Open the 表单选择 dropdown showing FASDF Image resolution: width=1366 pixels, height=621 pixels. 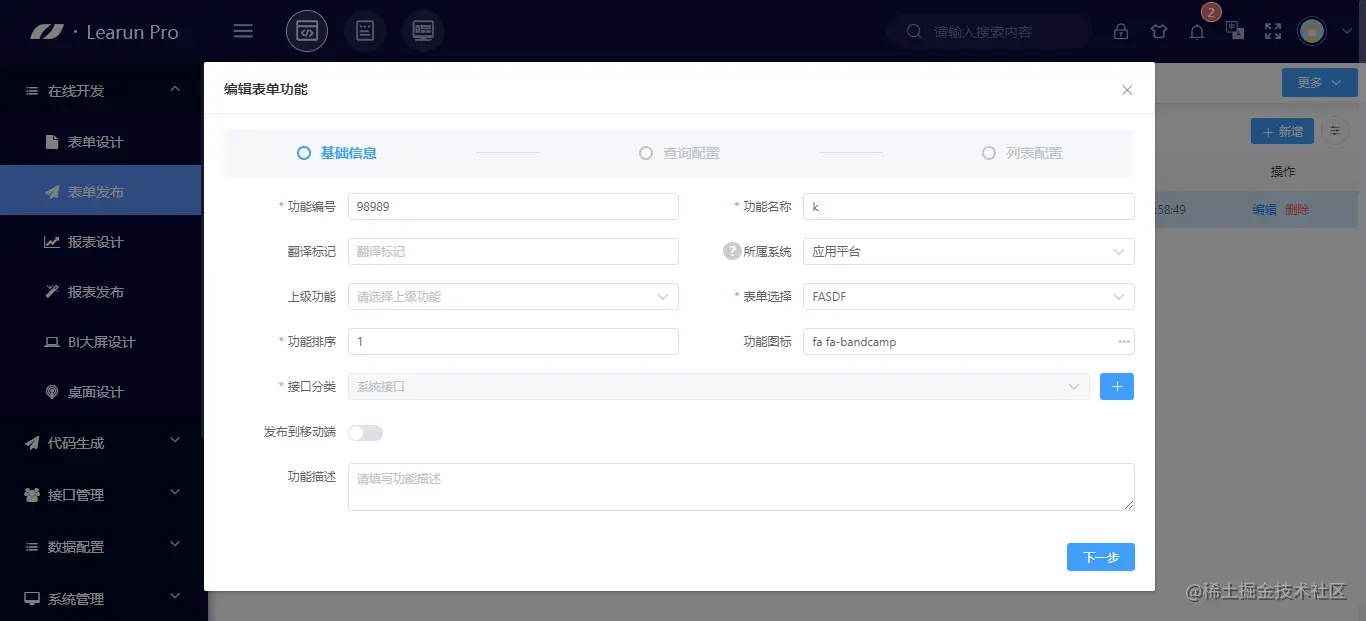click(x=969, y=296)
